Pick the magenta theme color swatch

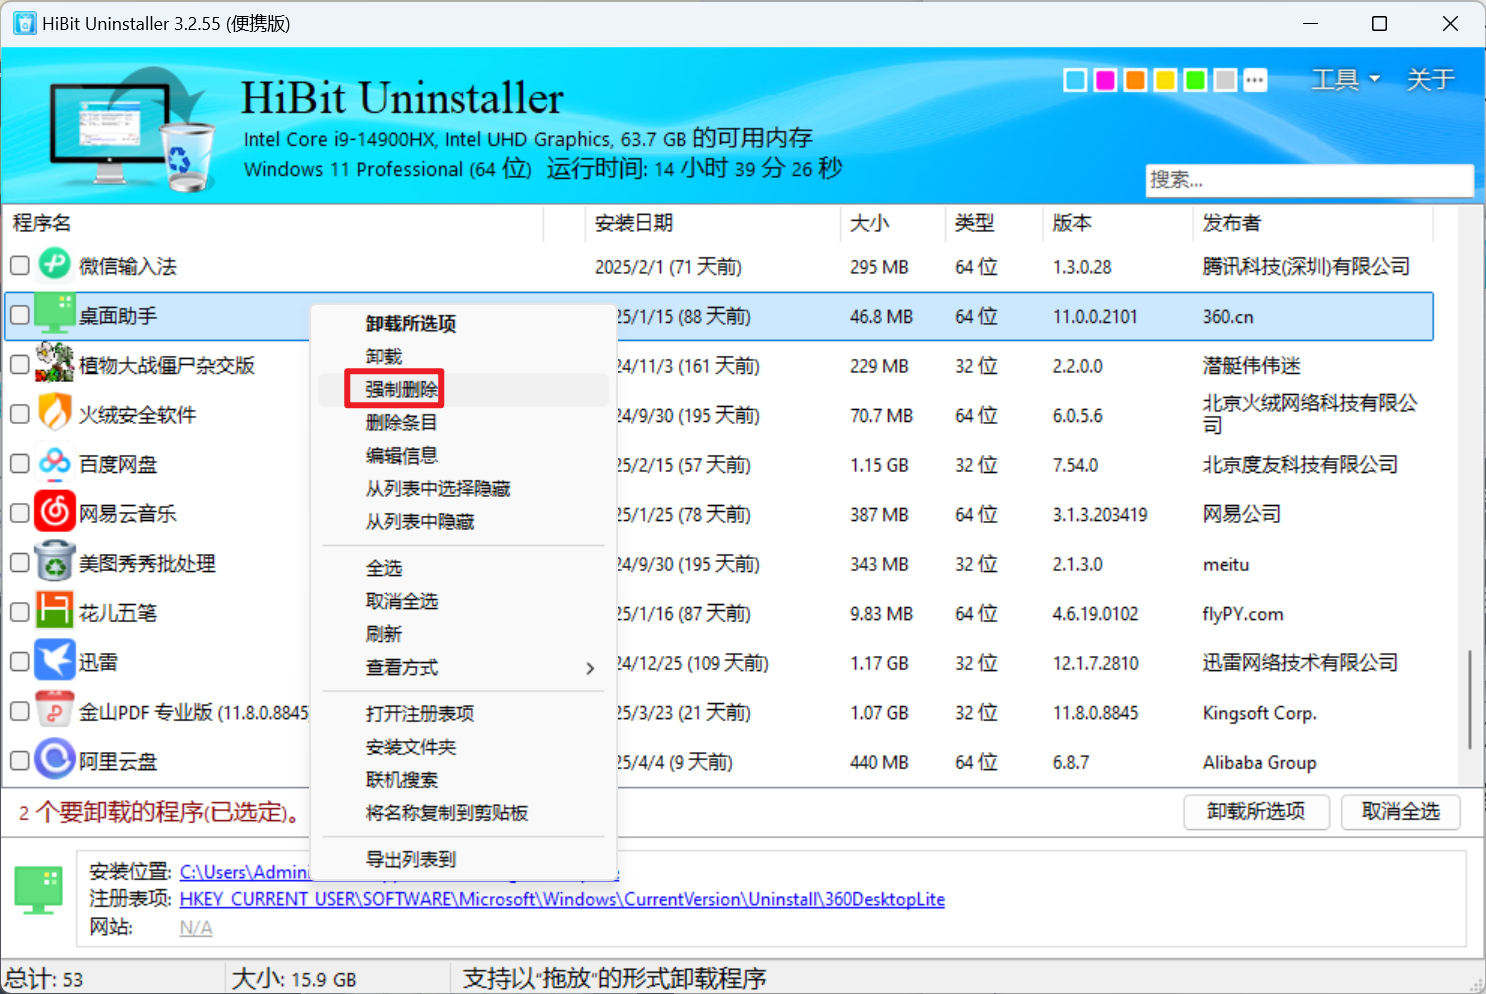1105,80
